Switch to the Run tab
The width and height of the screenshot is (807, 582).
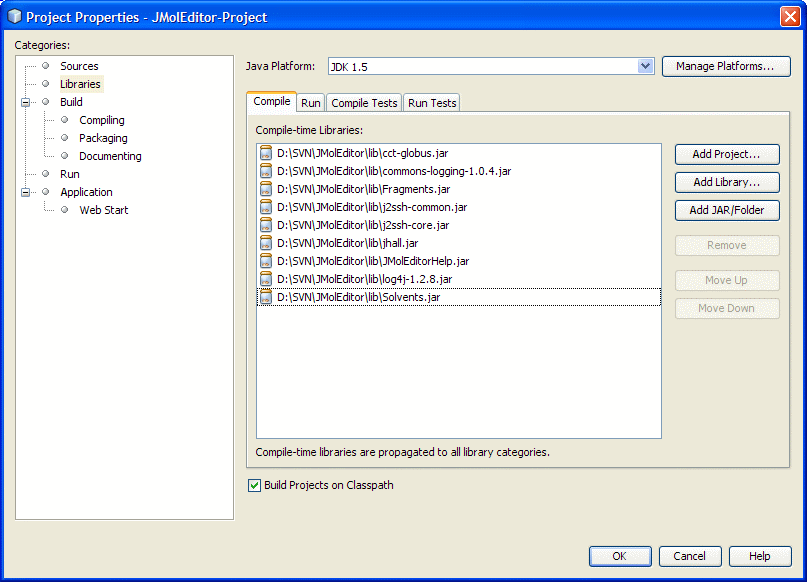point(311,103)
